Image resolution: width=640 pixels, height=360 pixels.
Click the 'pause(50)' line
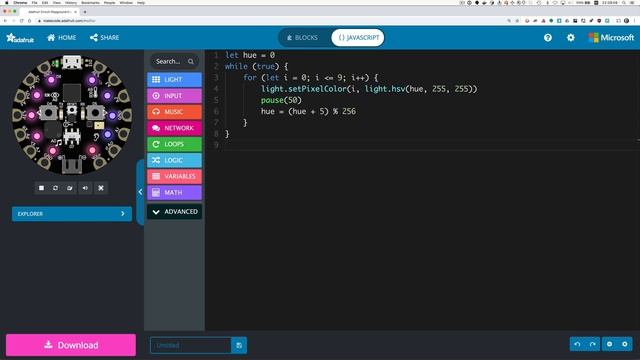[281, 100]
